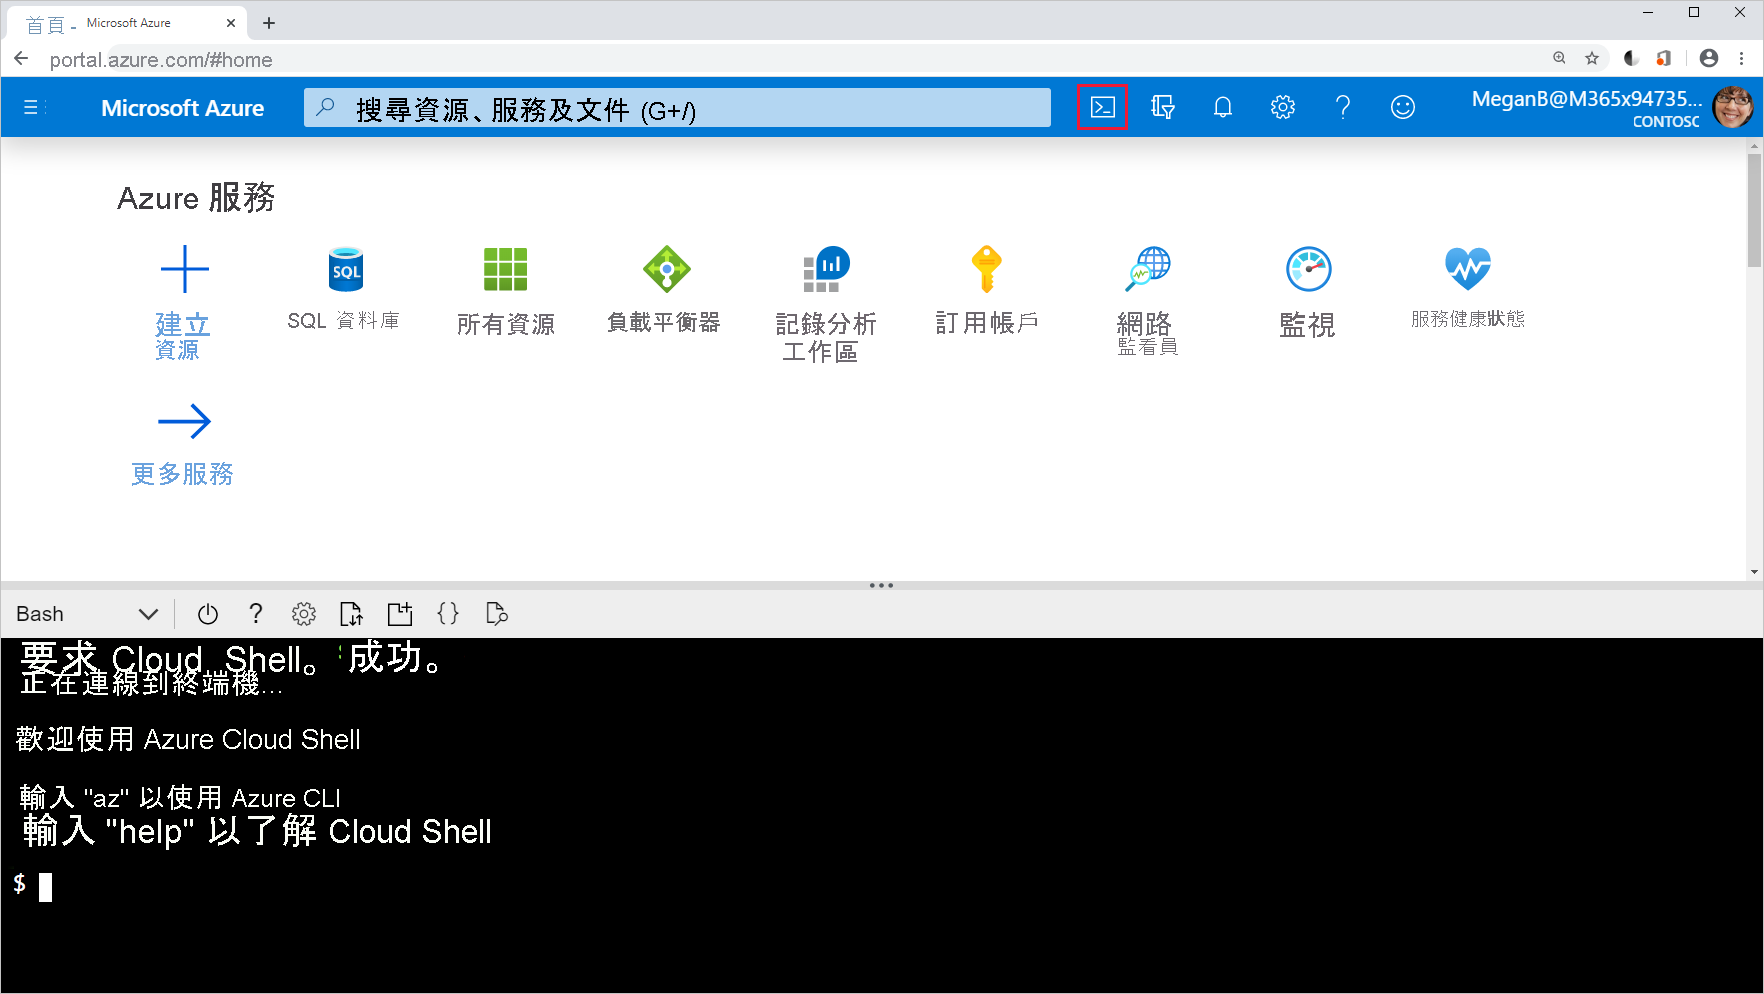Screen dimensions: 1764x994
Task: Click the Cloud Shell resize handle dots
Action: tap(881, 585)
